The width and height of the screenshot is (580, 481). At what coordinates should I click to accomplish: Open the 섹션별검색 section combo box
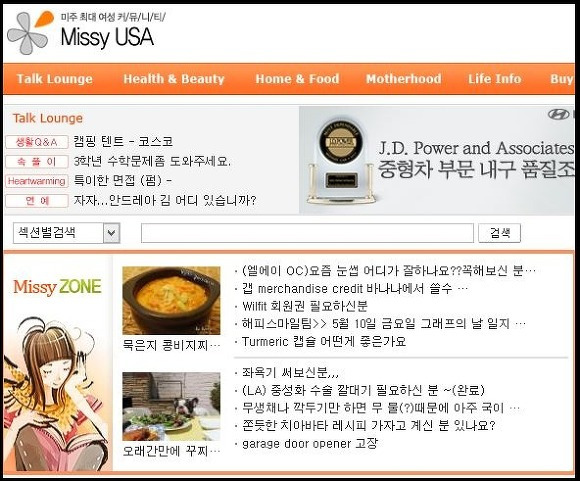tap(66, 233)
